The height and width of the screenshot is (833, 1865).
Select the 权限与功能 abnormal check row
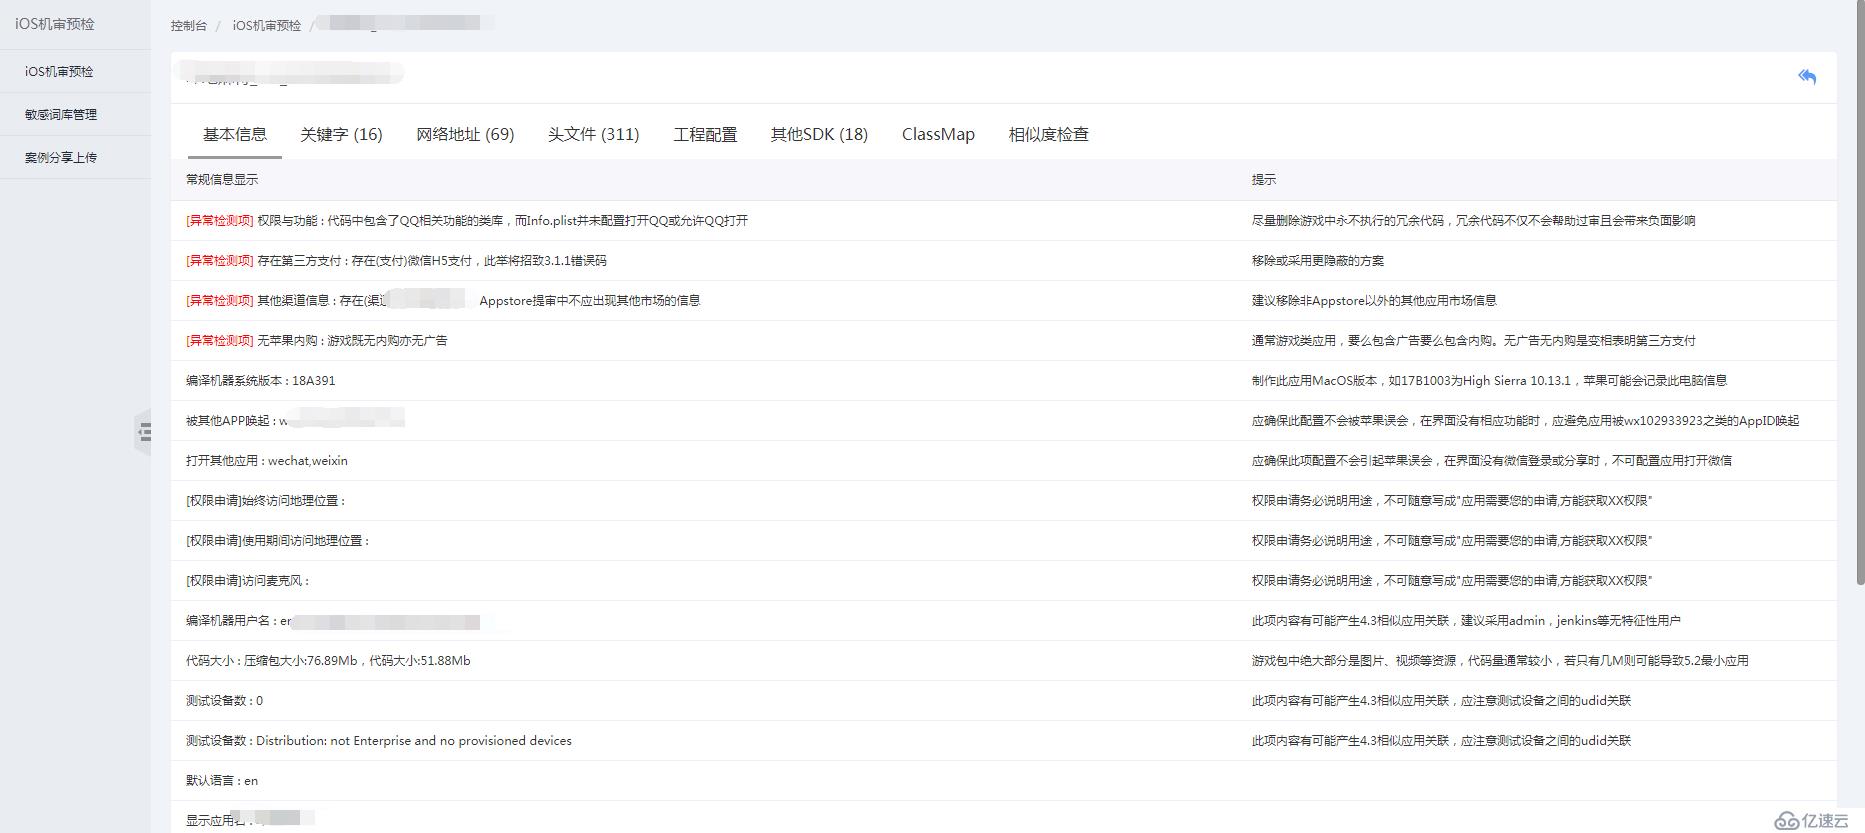pos(1004,221)
